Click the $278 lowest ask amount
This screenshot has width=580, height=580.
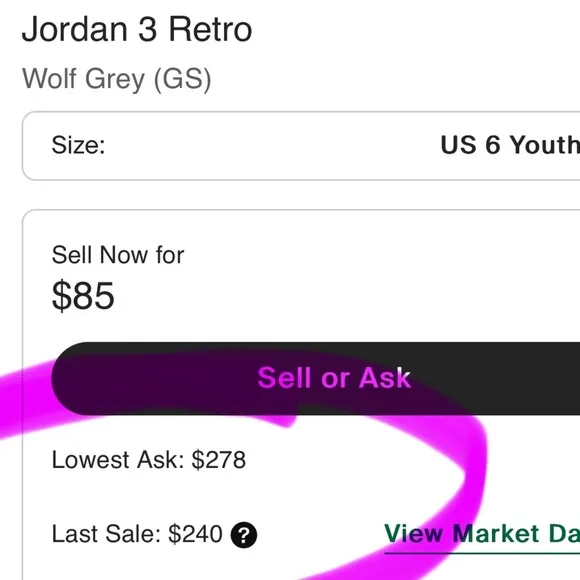point(219,460)
